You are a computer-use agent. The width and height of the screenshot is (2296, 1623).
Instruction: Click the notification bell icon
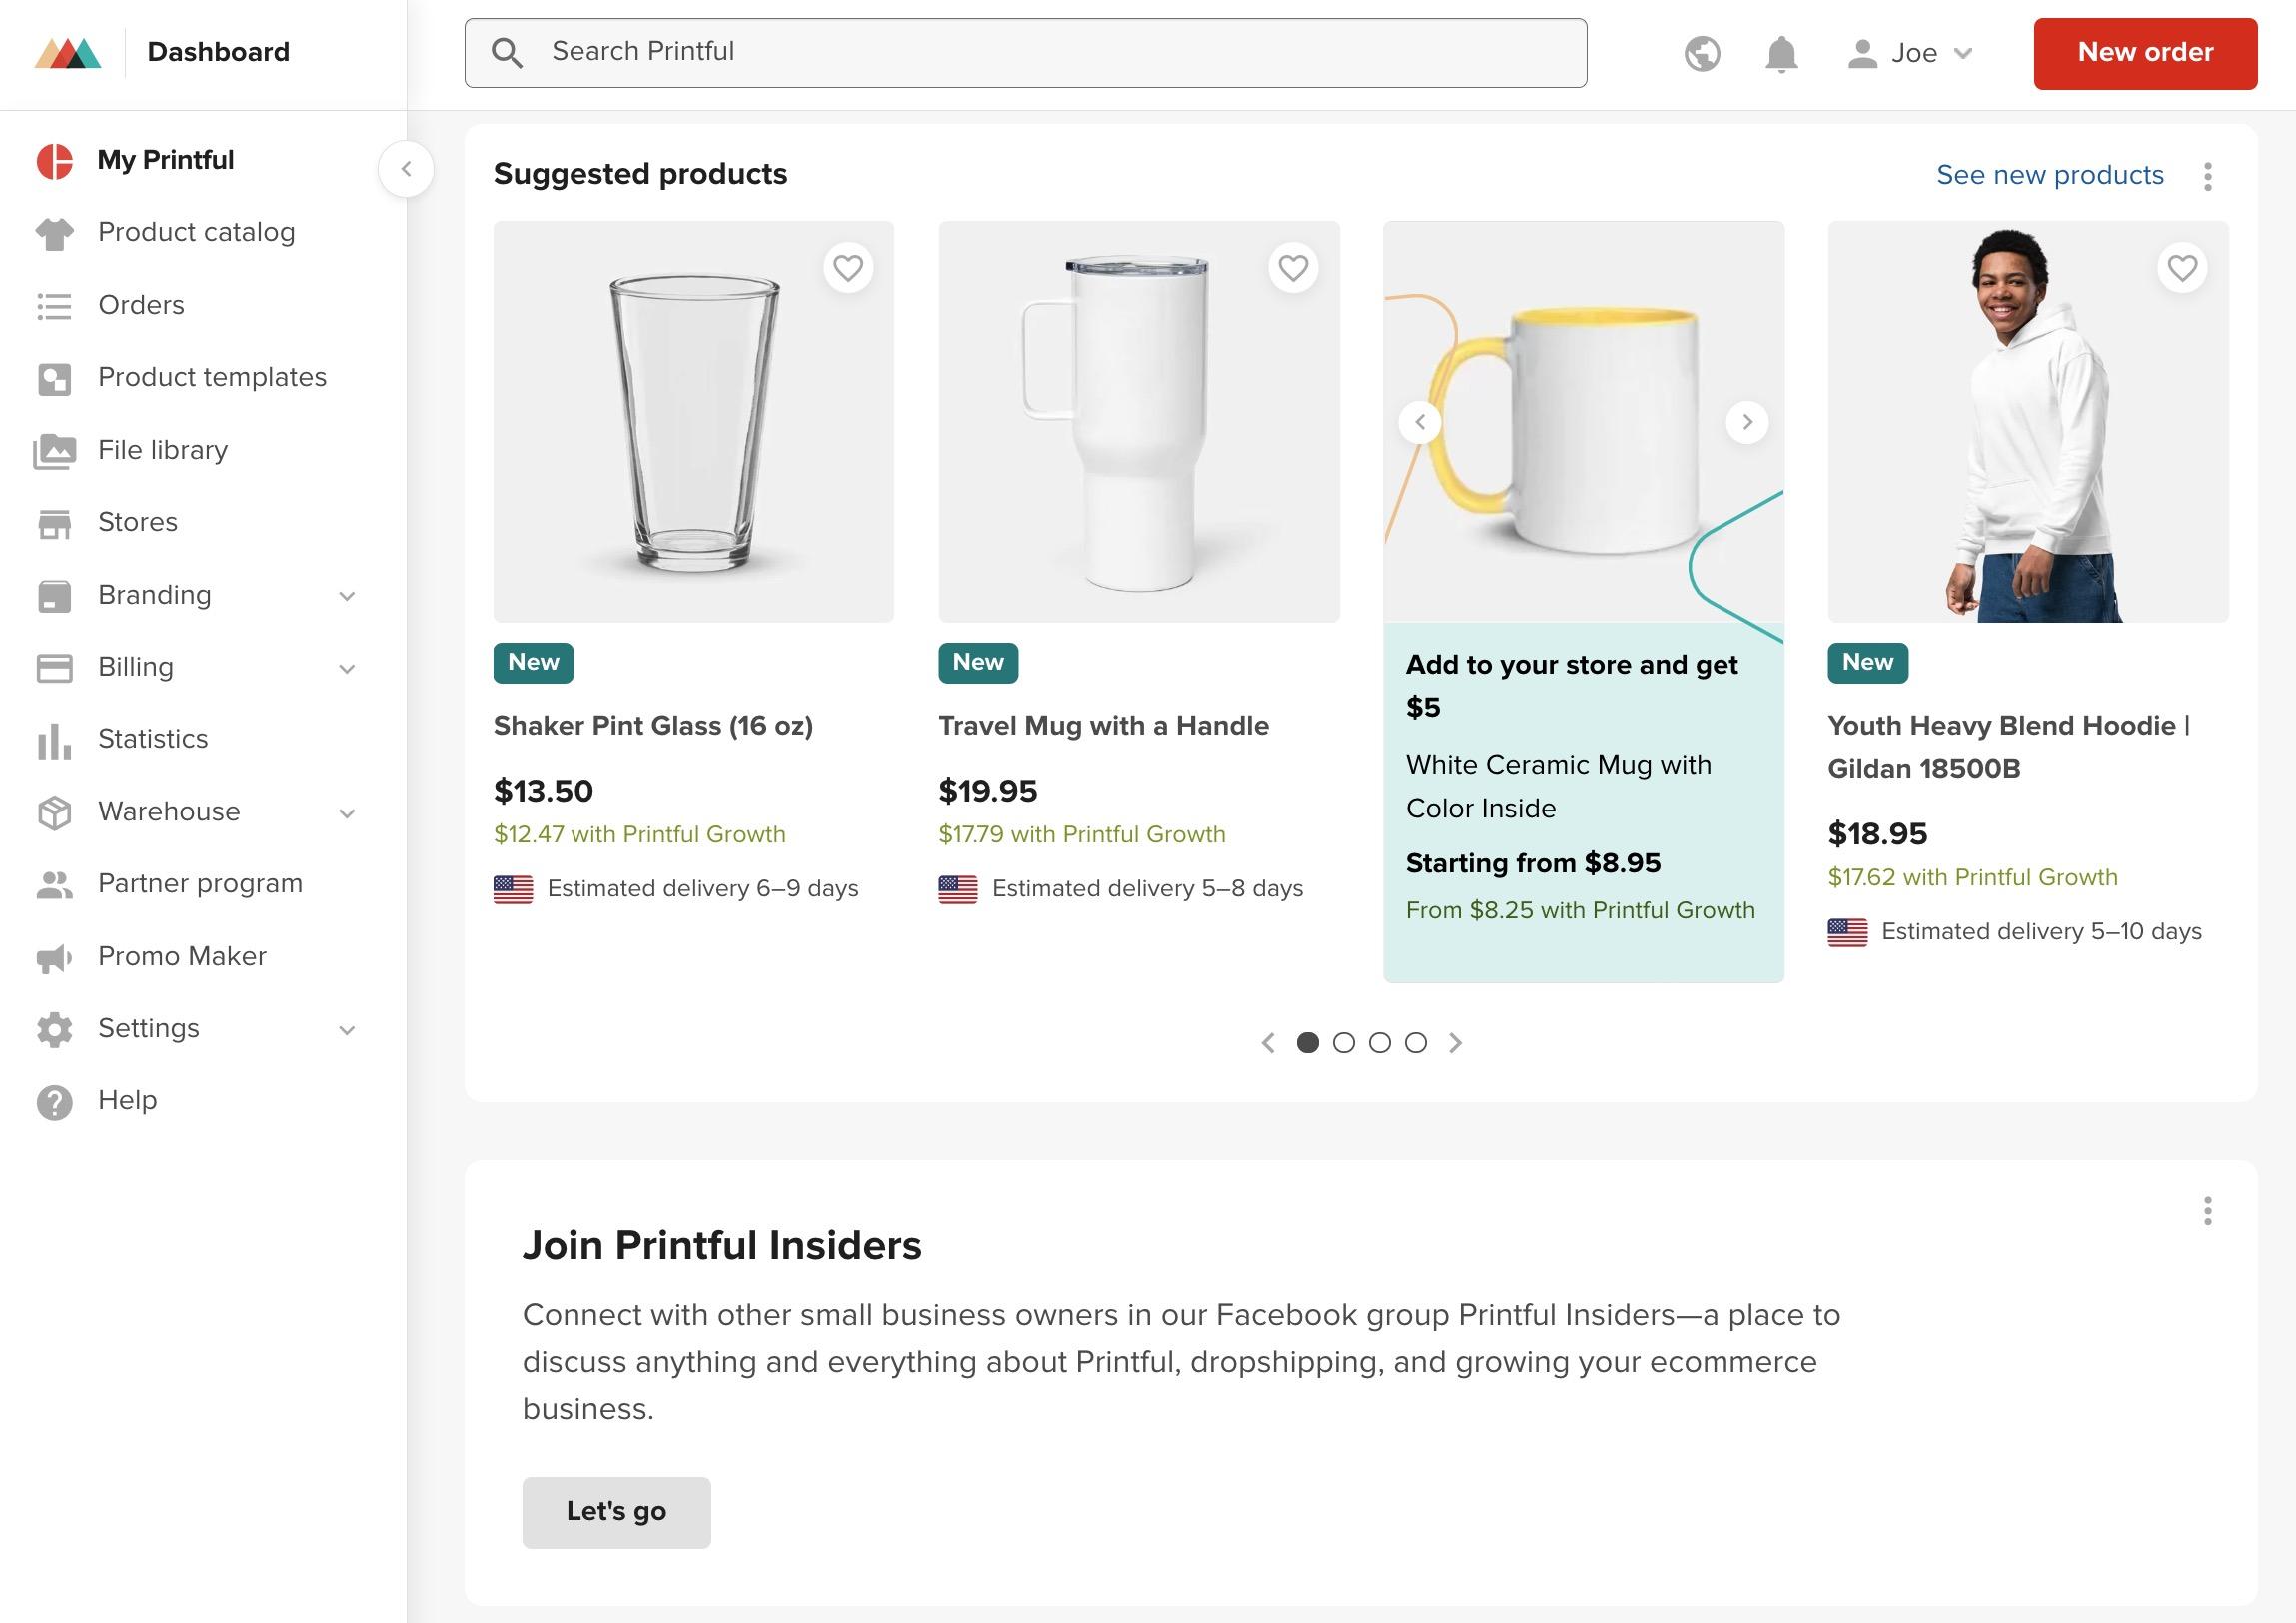tap(1781, 53)
